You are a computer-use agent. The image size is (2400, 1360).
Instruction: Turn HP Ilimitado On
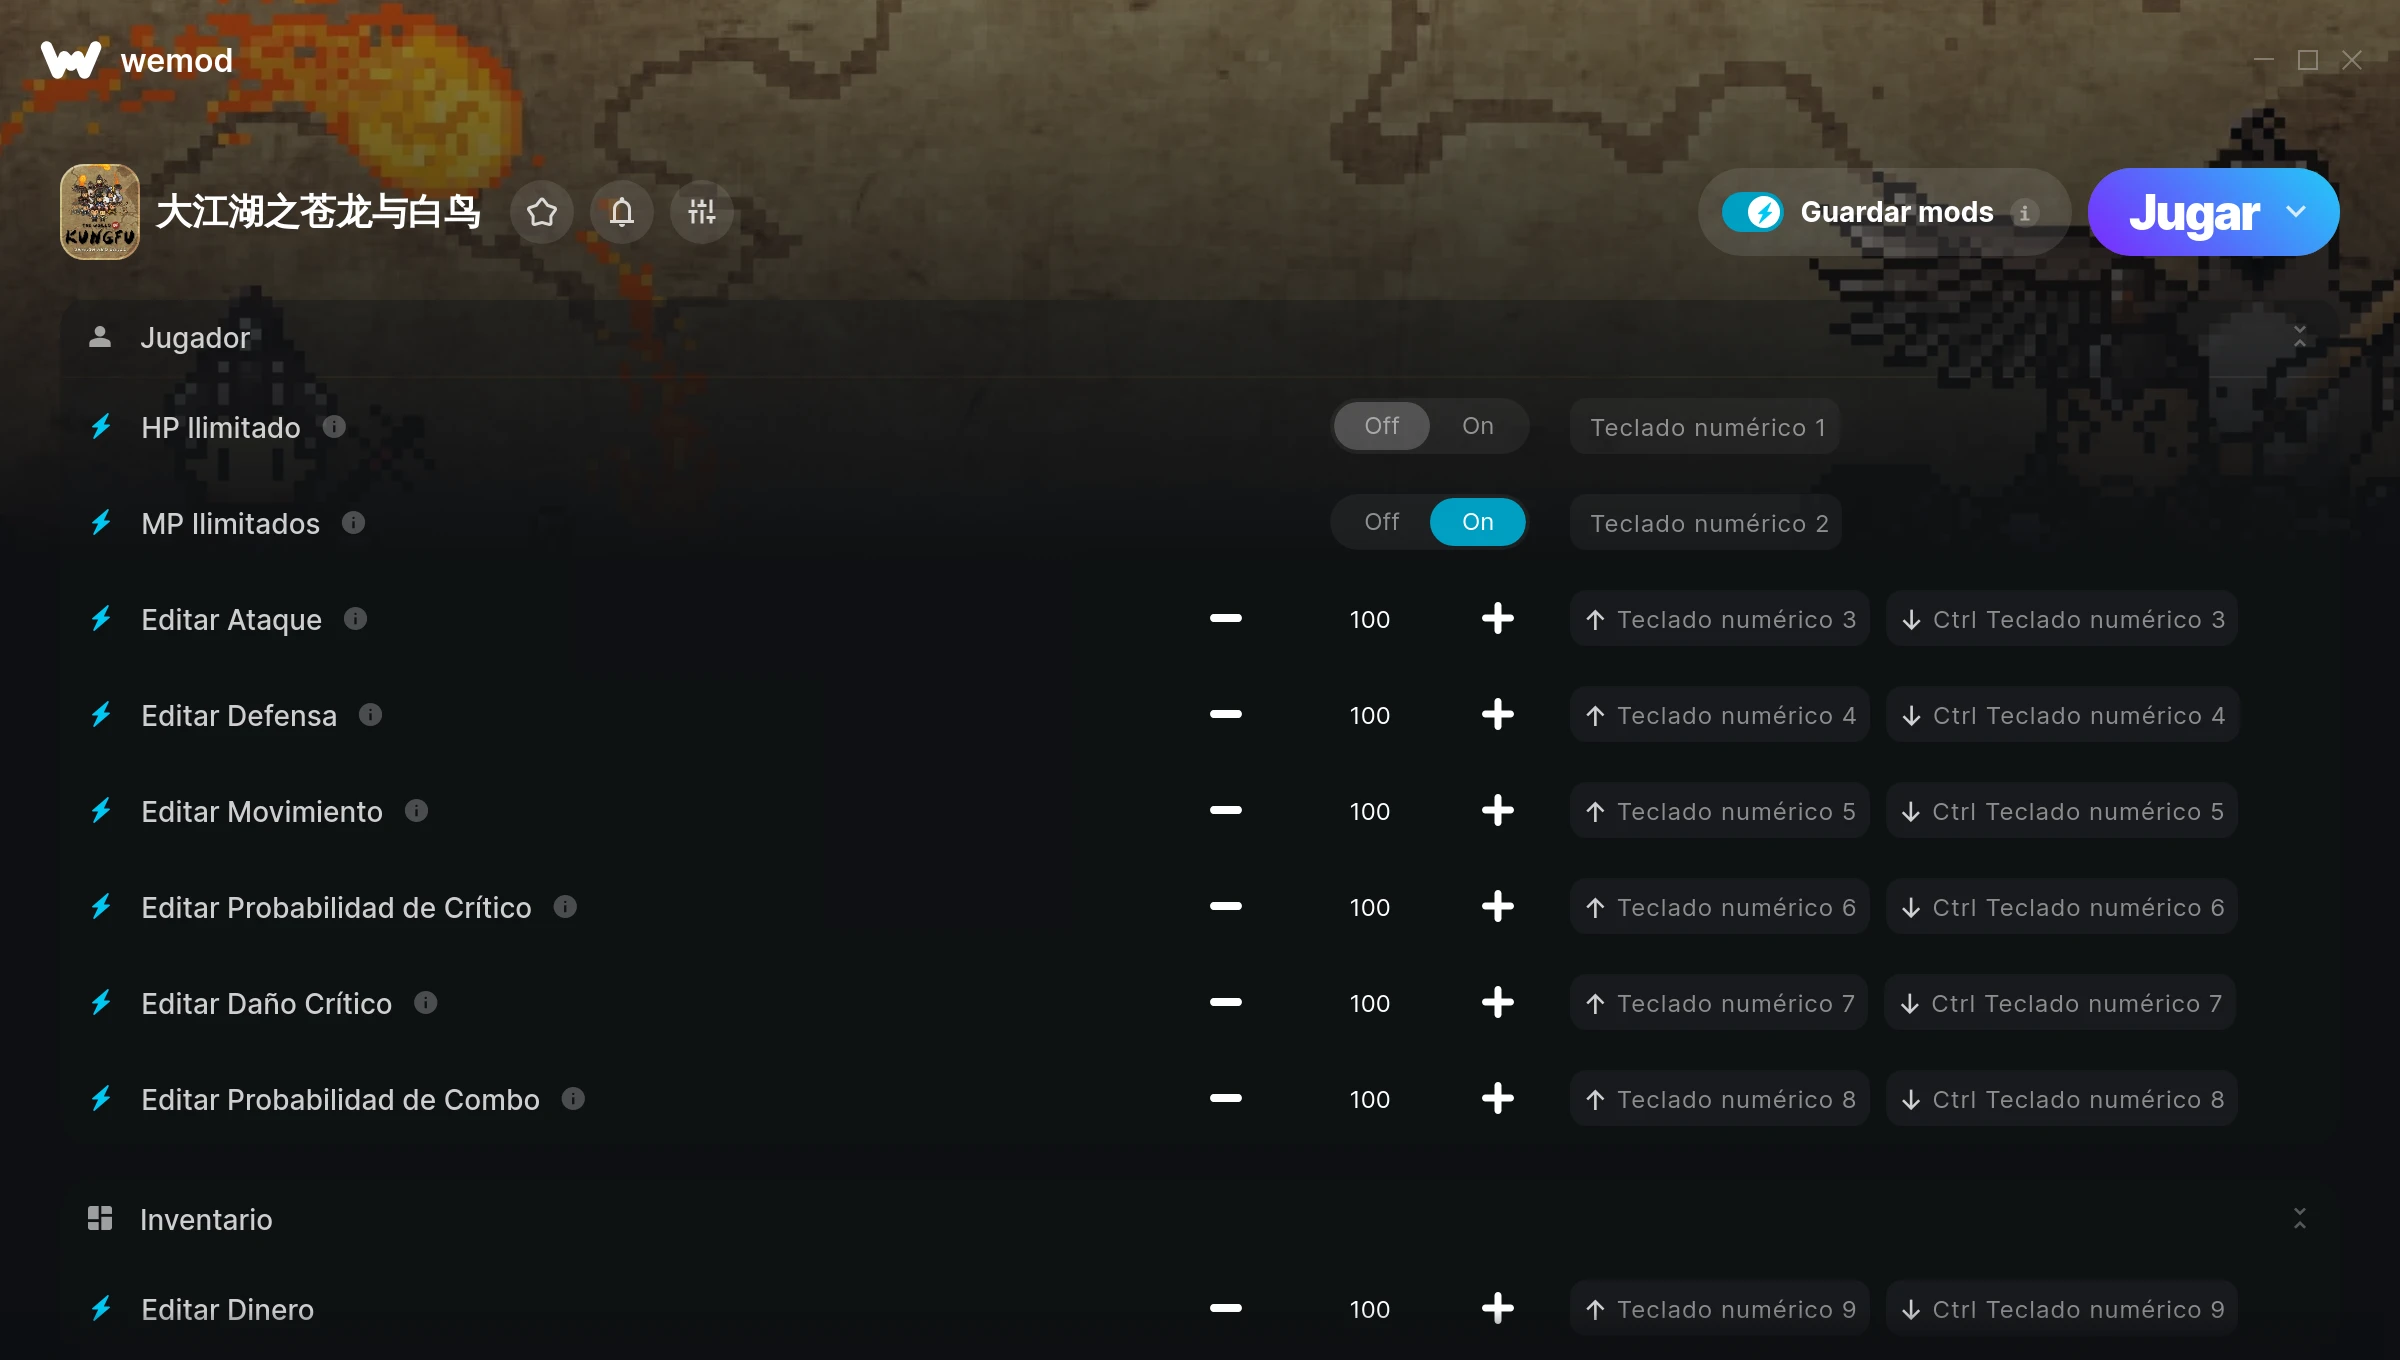pos(1477,426)
